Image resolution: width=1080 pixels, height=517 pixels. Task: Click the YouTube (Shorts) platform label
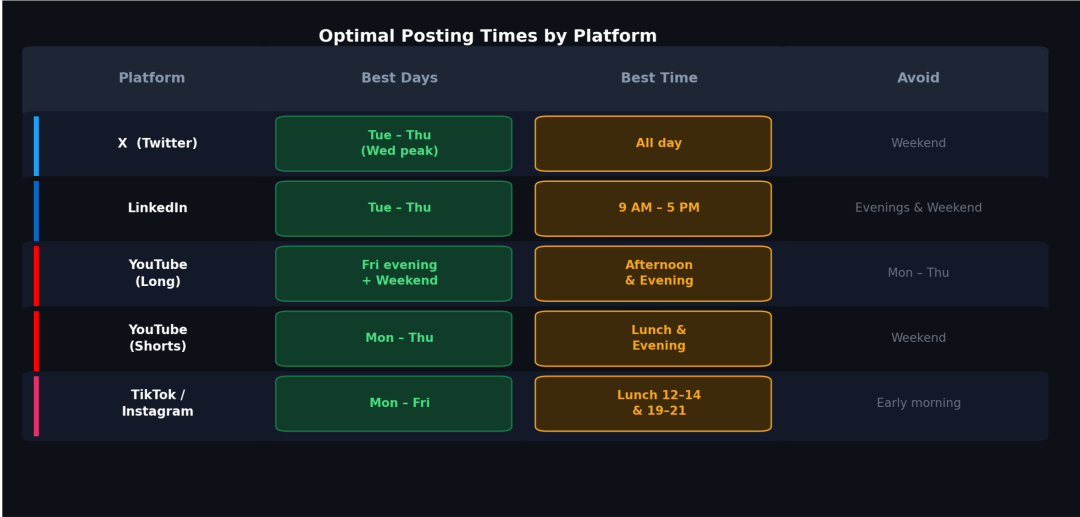pos(157,338)
